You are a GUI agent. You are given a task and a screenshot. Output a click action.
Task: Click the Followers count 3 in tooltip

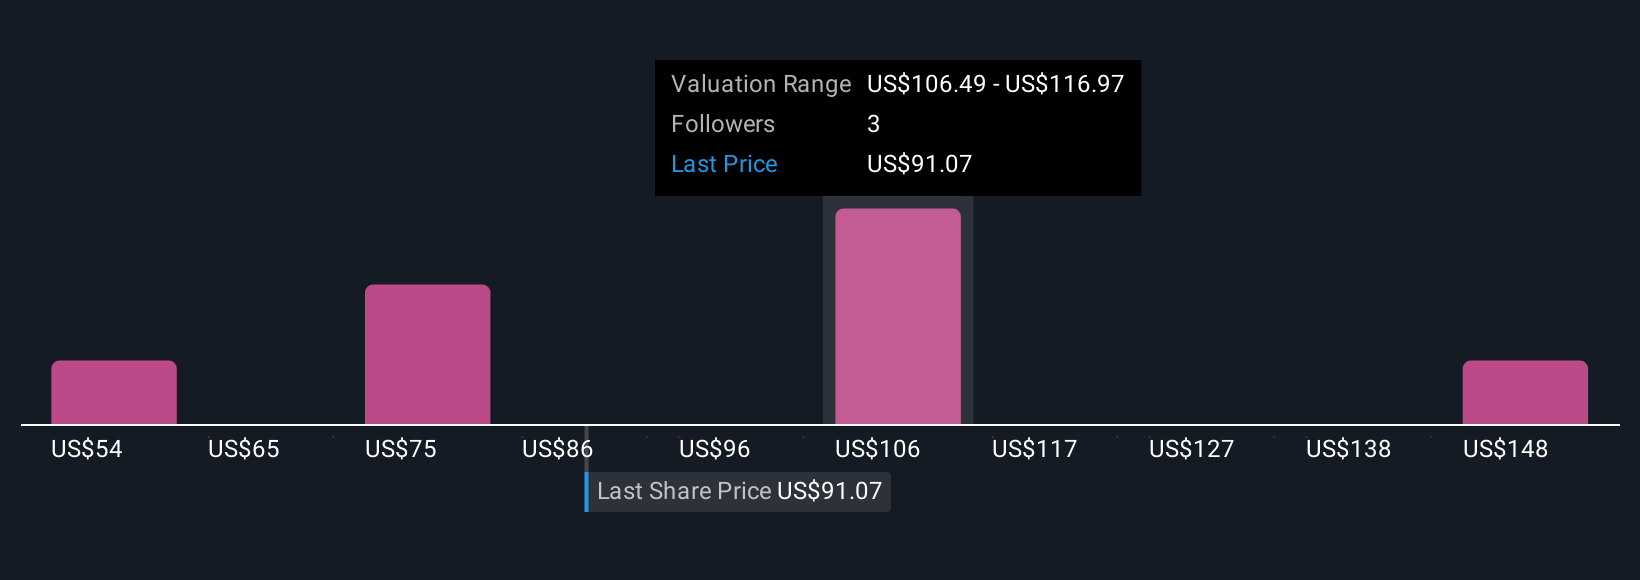874,124
